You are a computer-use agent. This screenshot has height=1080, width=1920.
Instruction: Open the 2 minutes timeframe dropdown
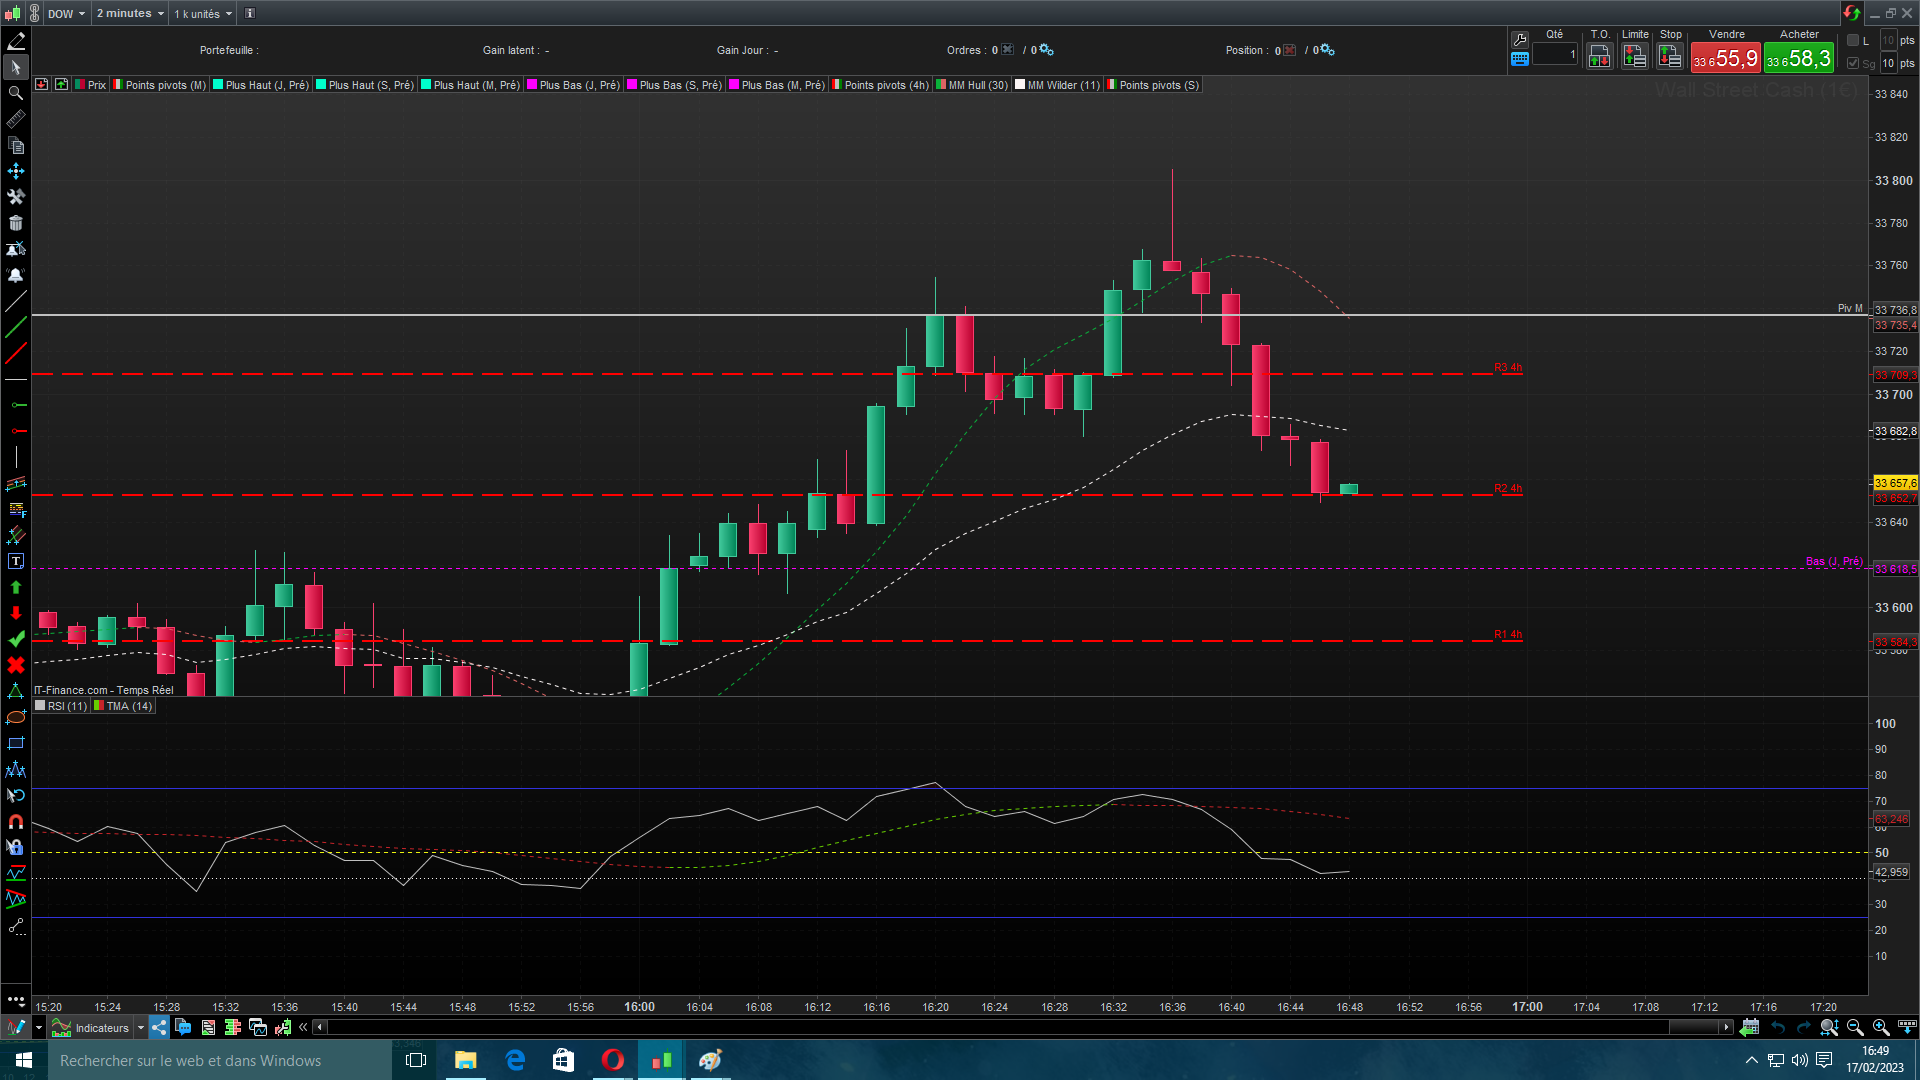pyautogui.click(x=130, y=13)
